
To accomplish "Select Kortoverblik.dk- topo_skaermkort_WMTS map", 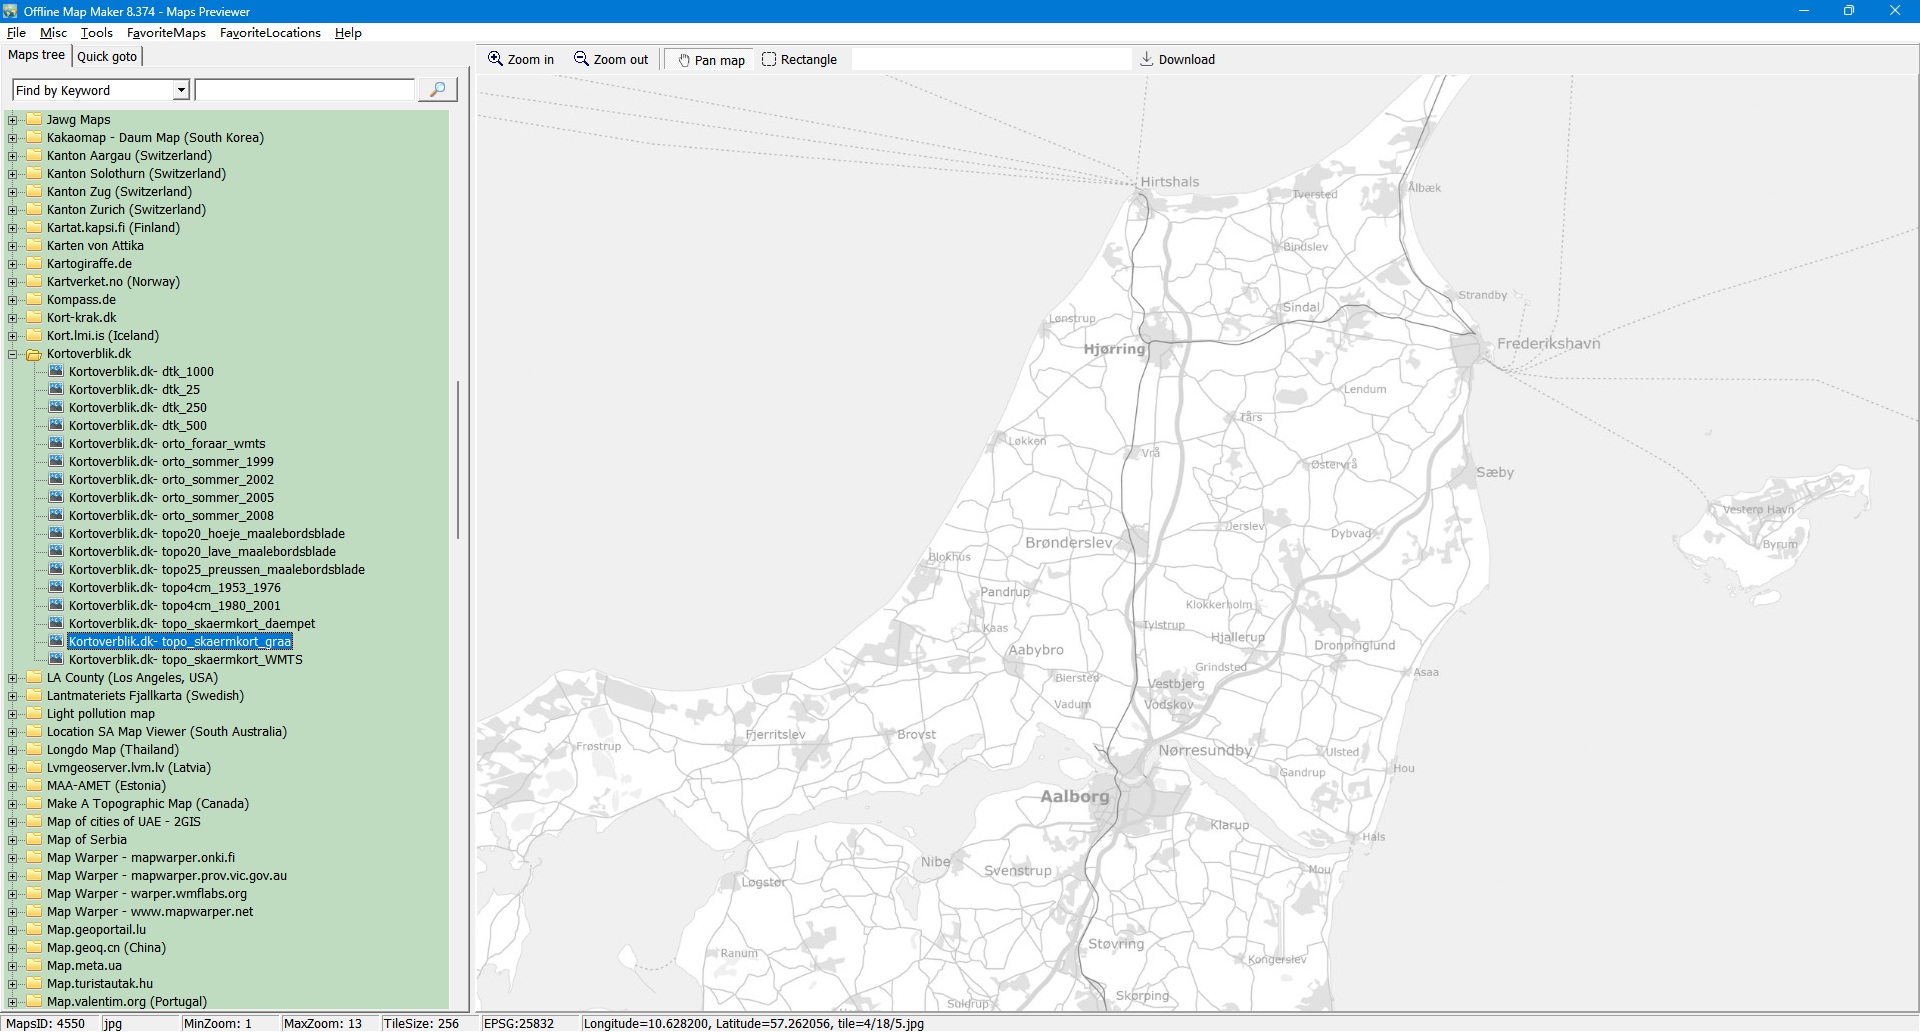I will [x=185, y=660].
